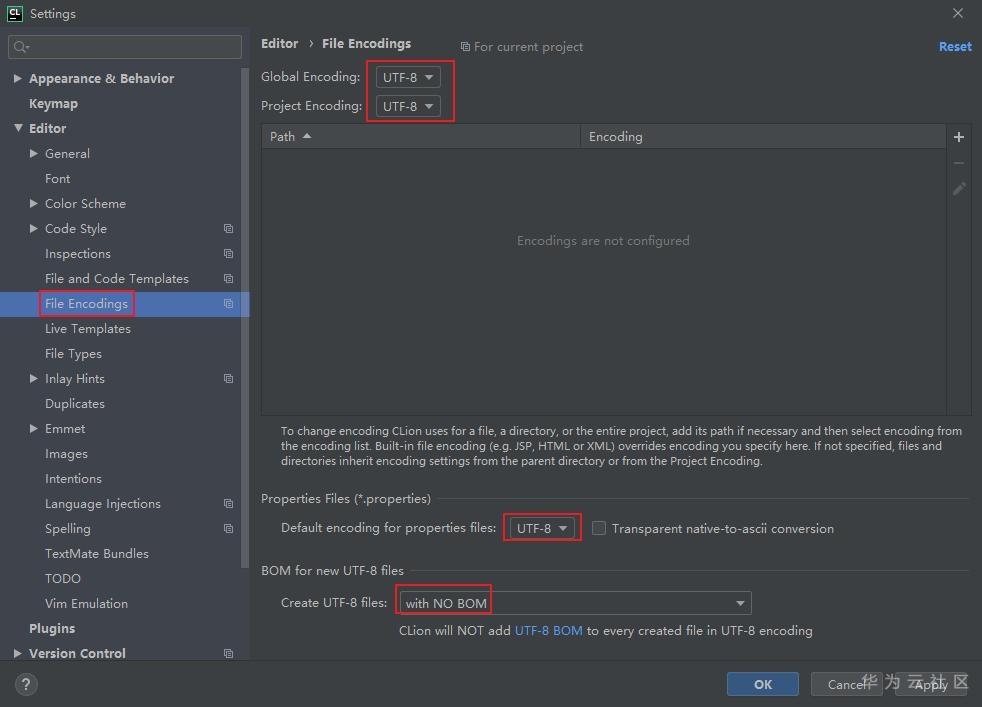Open the Create UTF-8 files dropdown
This screenshot has width=982, height=707.
[x=576, y=602]
